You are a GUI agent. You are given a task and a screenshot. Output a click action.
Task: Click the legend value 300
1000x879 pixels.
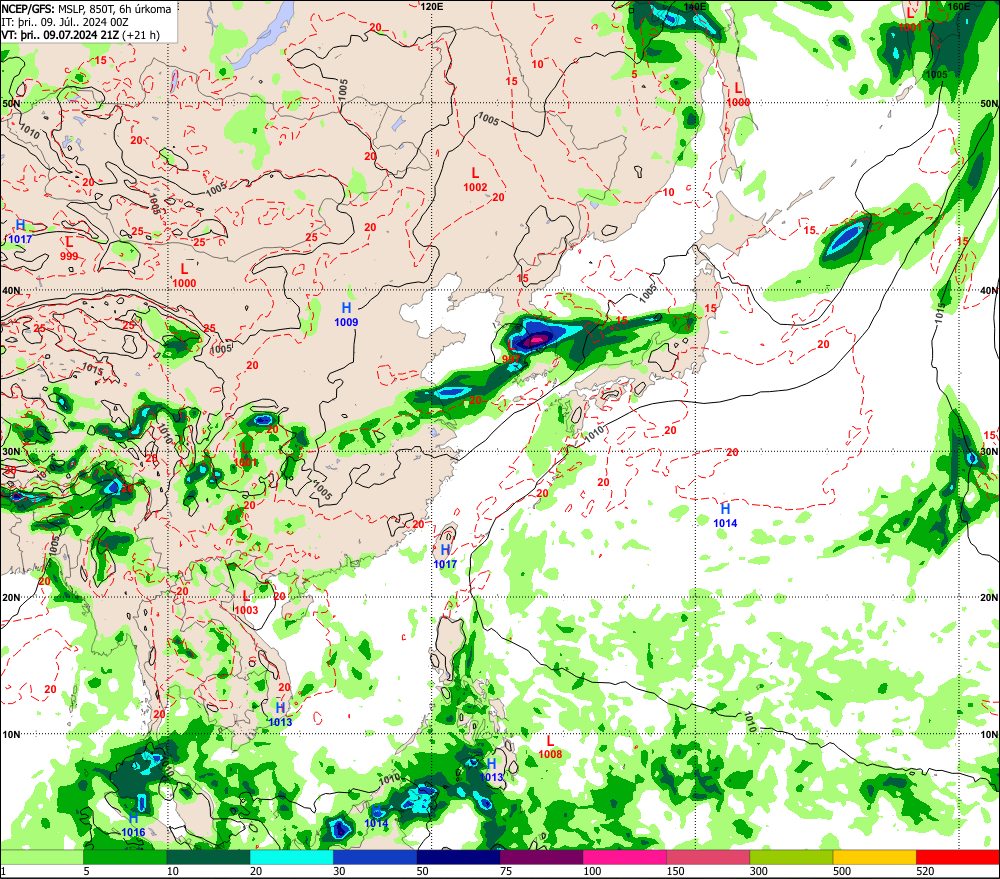[758, 871]
